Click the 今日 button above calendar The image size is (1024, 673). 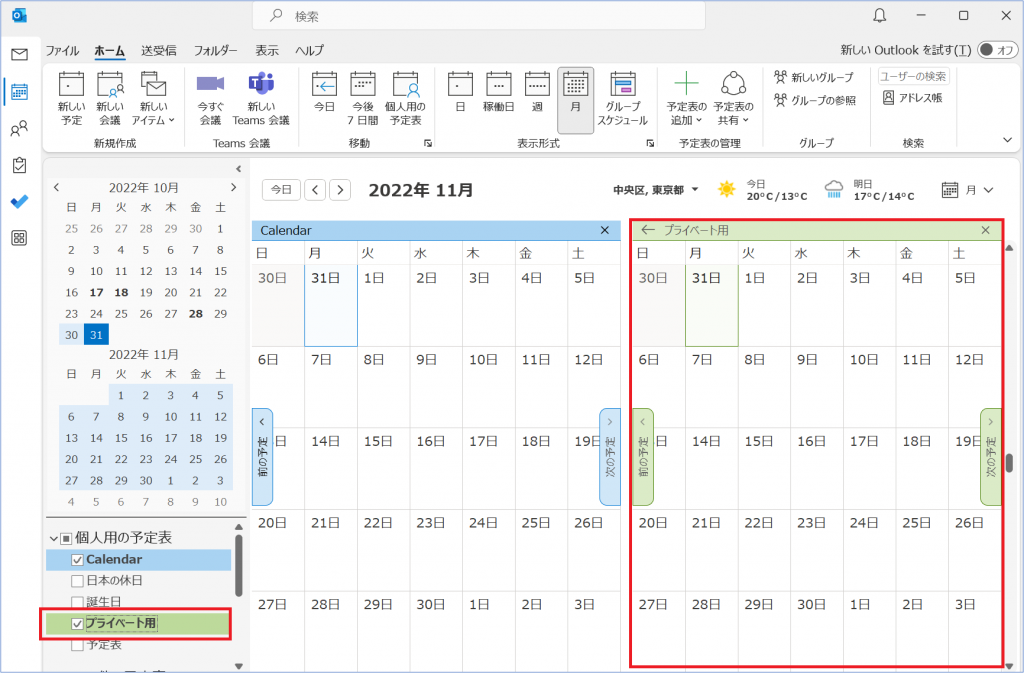[282, 189]
